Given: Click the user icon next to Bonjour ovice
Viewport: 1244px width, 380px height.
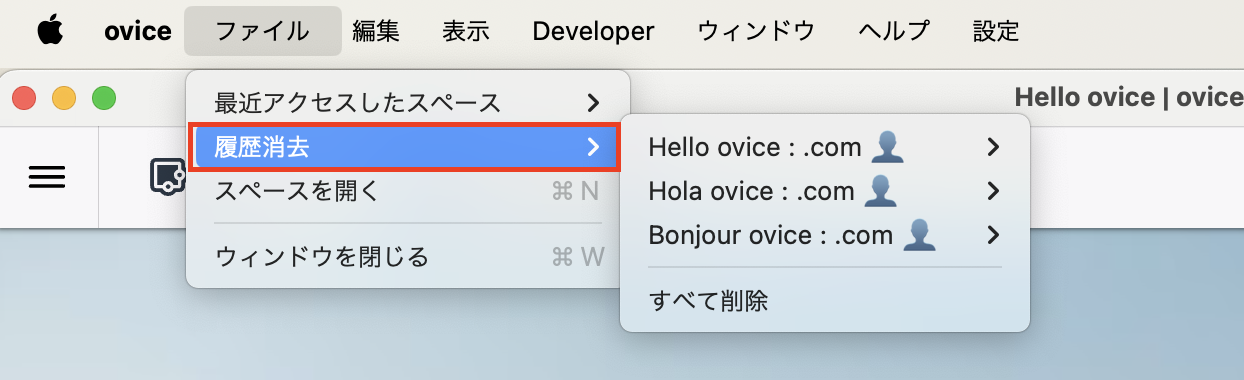Looking at the screenshot, I should click(919, 235).
